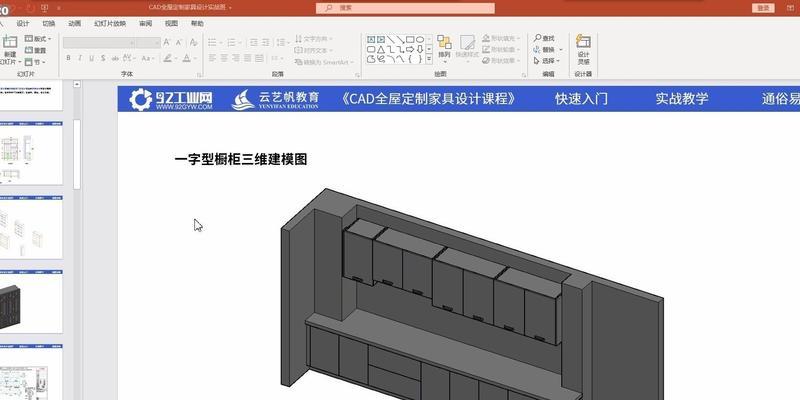
Task: Align text left
Action: [x=212, y=58]
